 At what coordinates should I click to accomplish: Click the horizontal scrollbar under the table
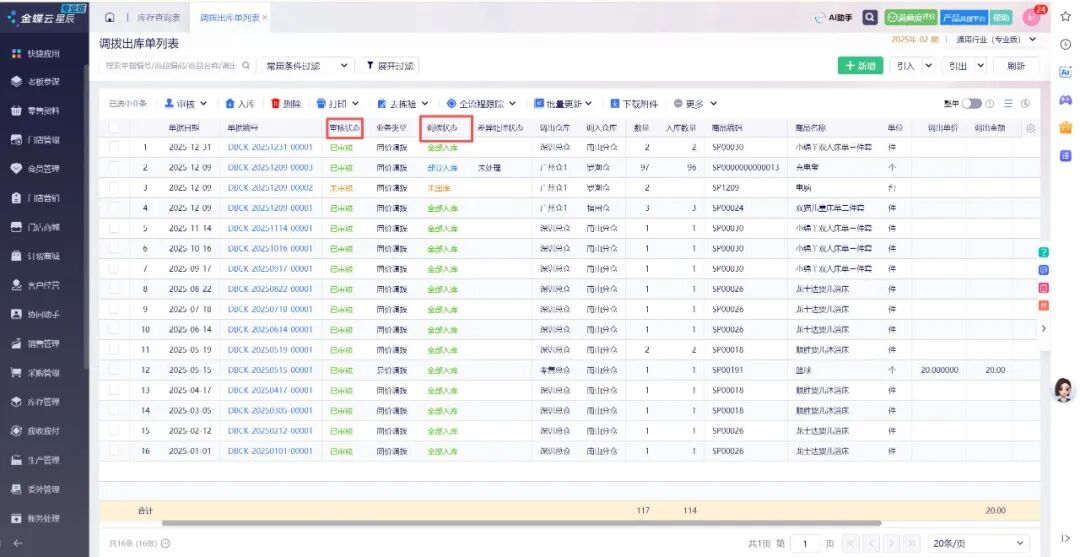coord(521,523)
